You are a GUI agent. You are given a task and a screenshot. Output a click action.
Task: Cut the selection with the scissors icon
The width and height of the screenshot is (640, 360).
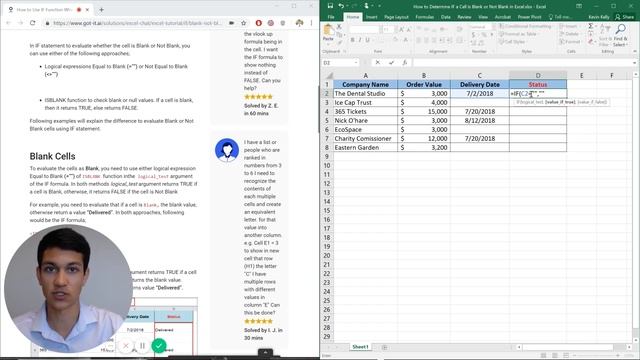[x=339, y=26]
